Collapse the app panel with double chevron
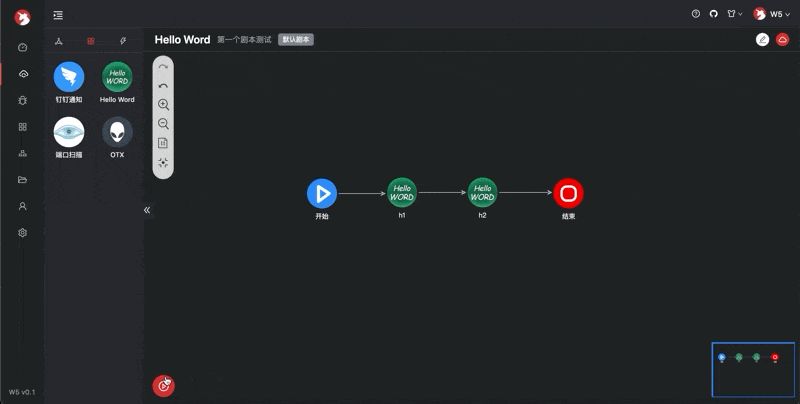This screenshot has height=404, width=800. click(147, 210)
